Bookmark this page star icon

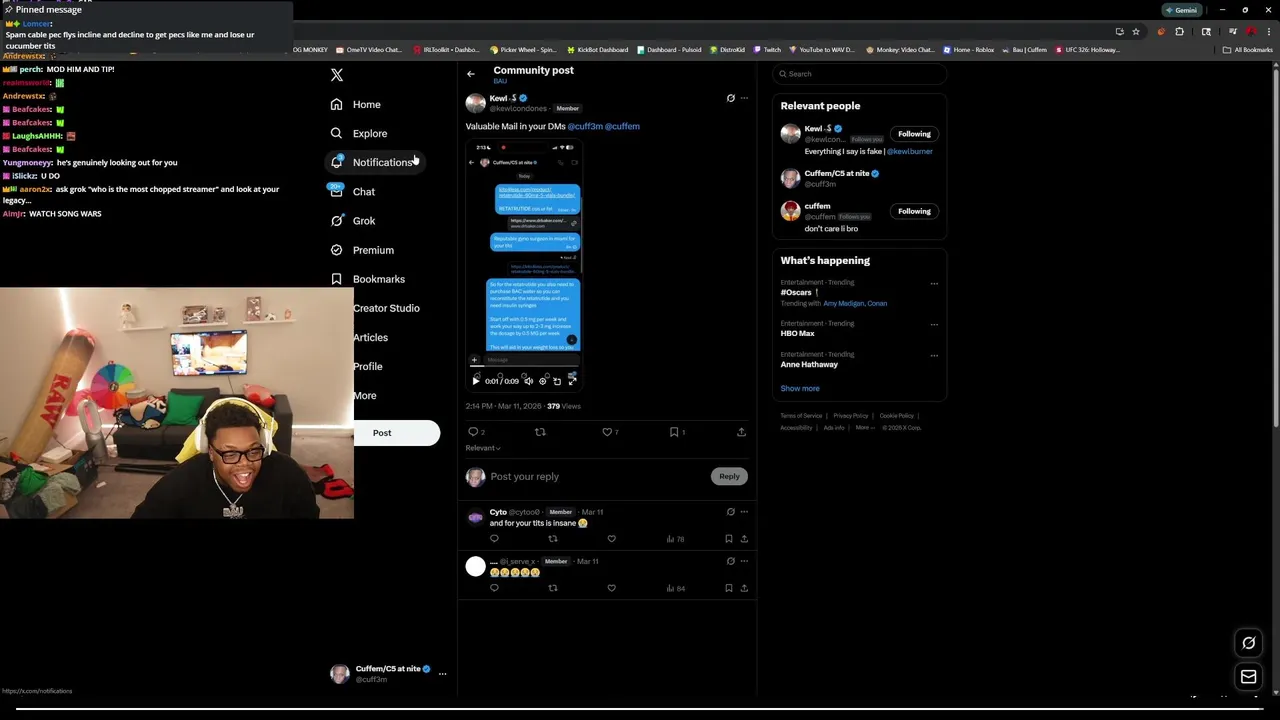(x=1136, y=32)
